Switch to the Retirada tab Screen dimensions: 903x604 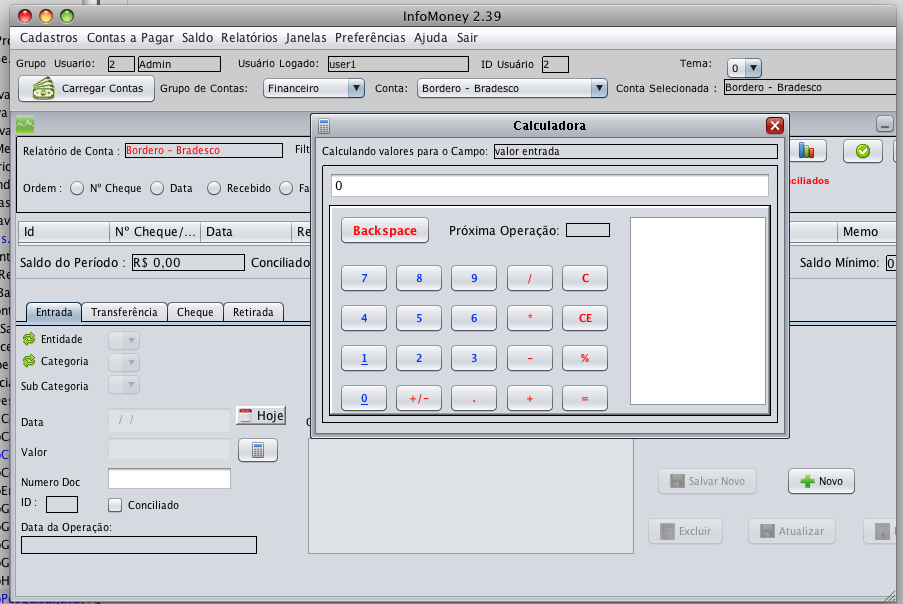[x=253, y=312]
